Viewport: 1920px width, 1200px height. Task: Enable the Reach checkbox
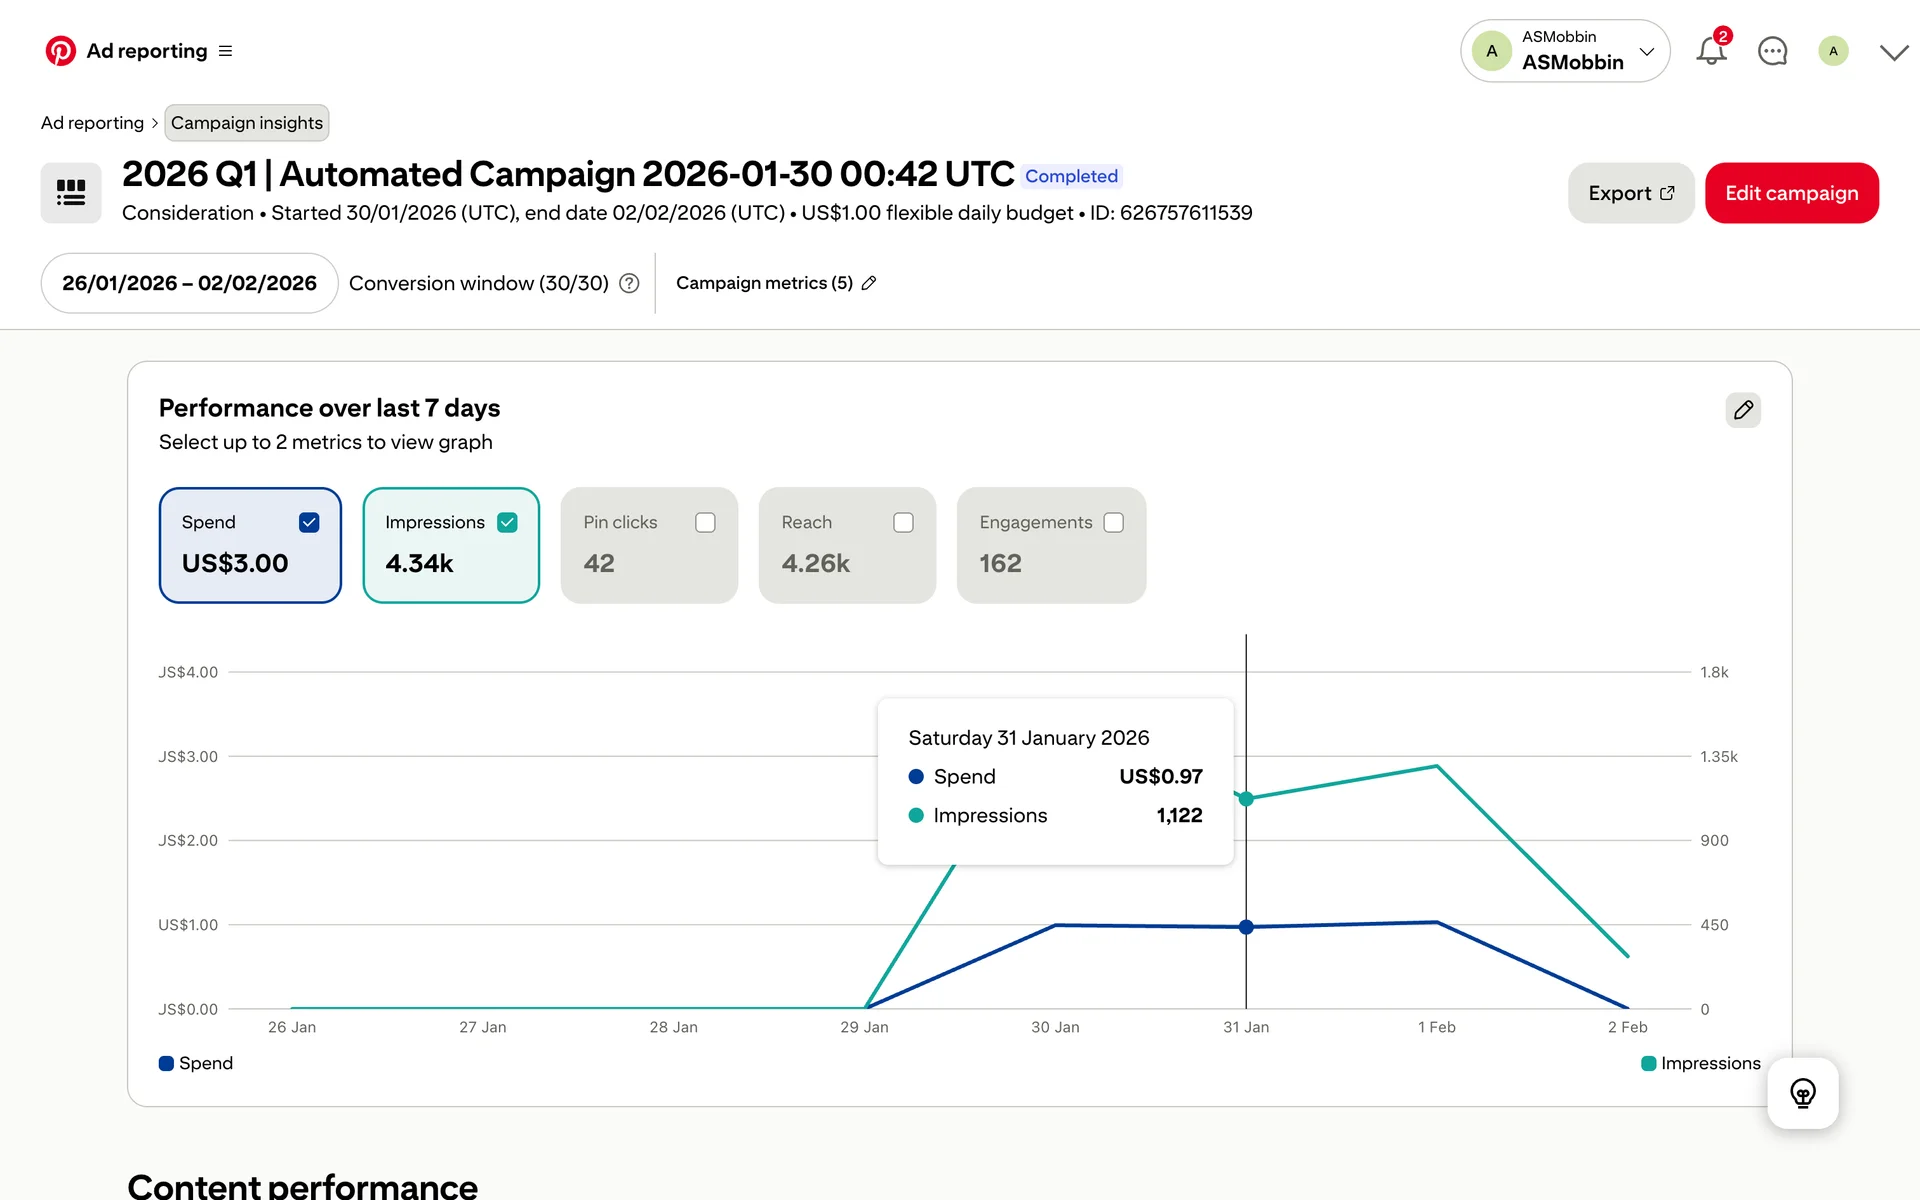(903, 522)
